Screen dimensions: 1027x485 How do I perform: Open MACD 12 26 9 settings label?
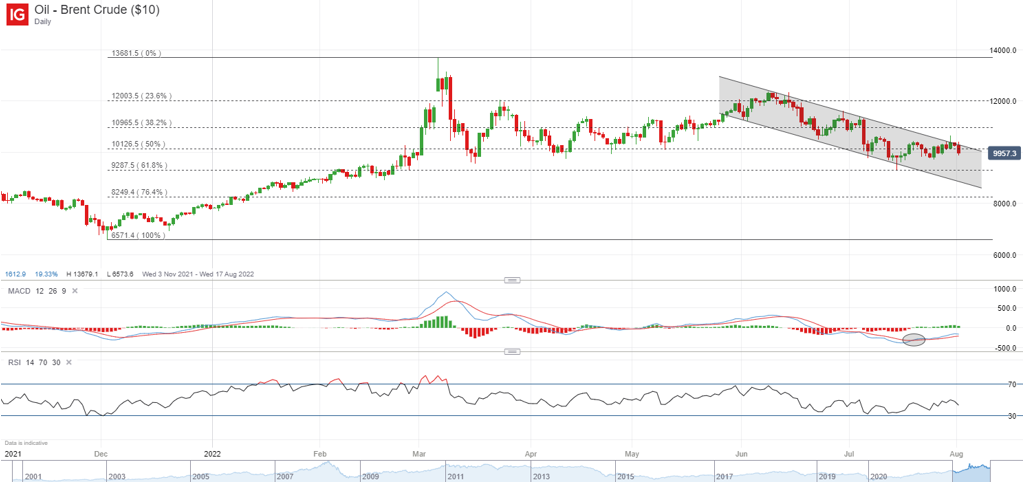pos(35,290)
